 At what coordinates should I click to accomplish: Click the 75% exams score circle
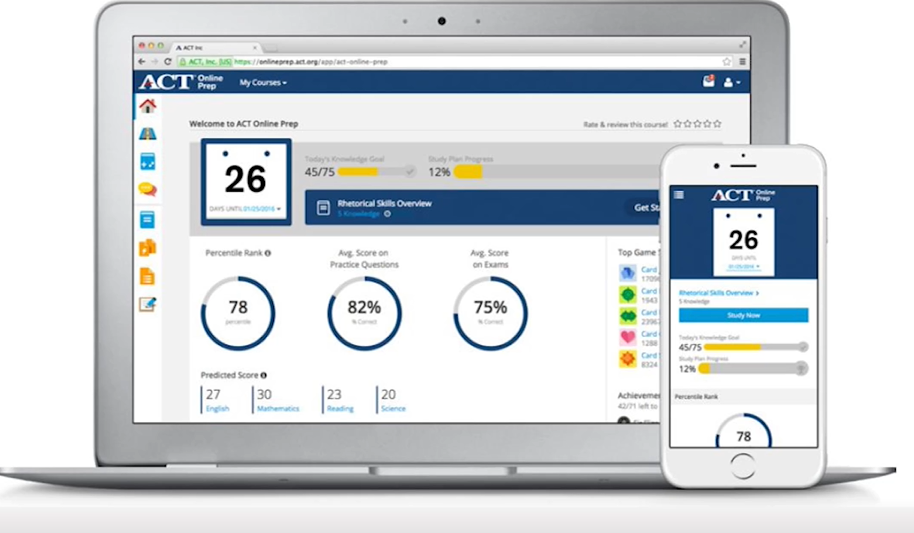490,313
